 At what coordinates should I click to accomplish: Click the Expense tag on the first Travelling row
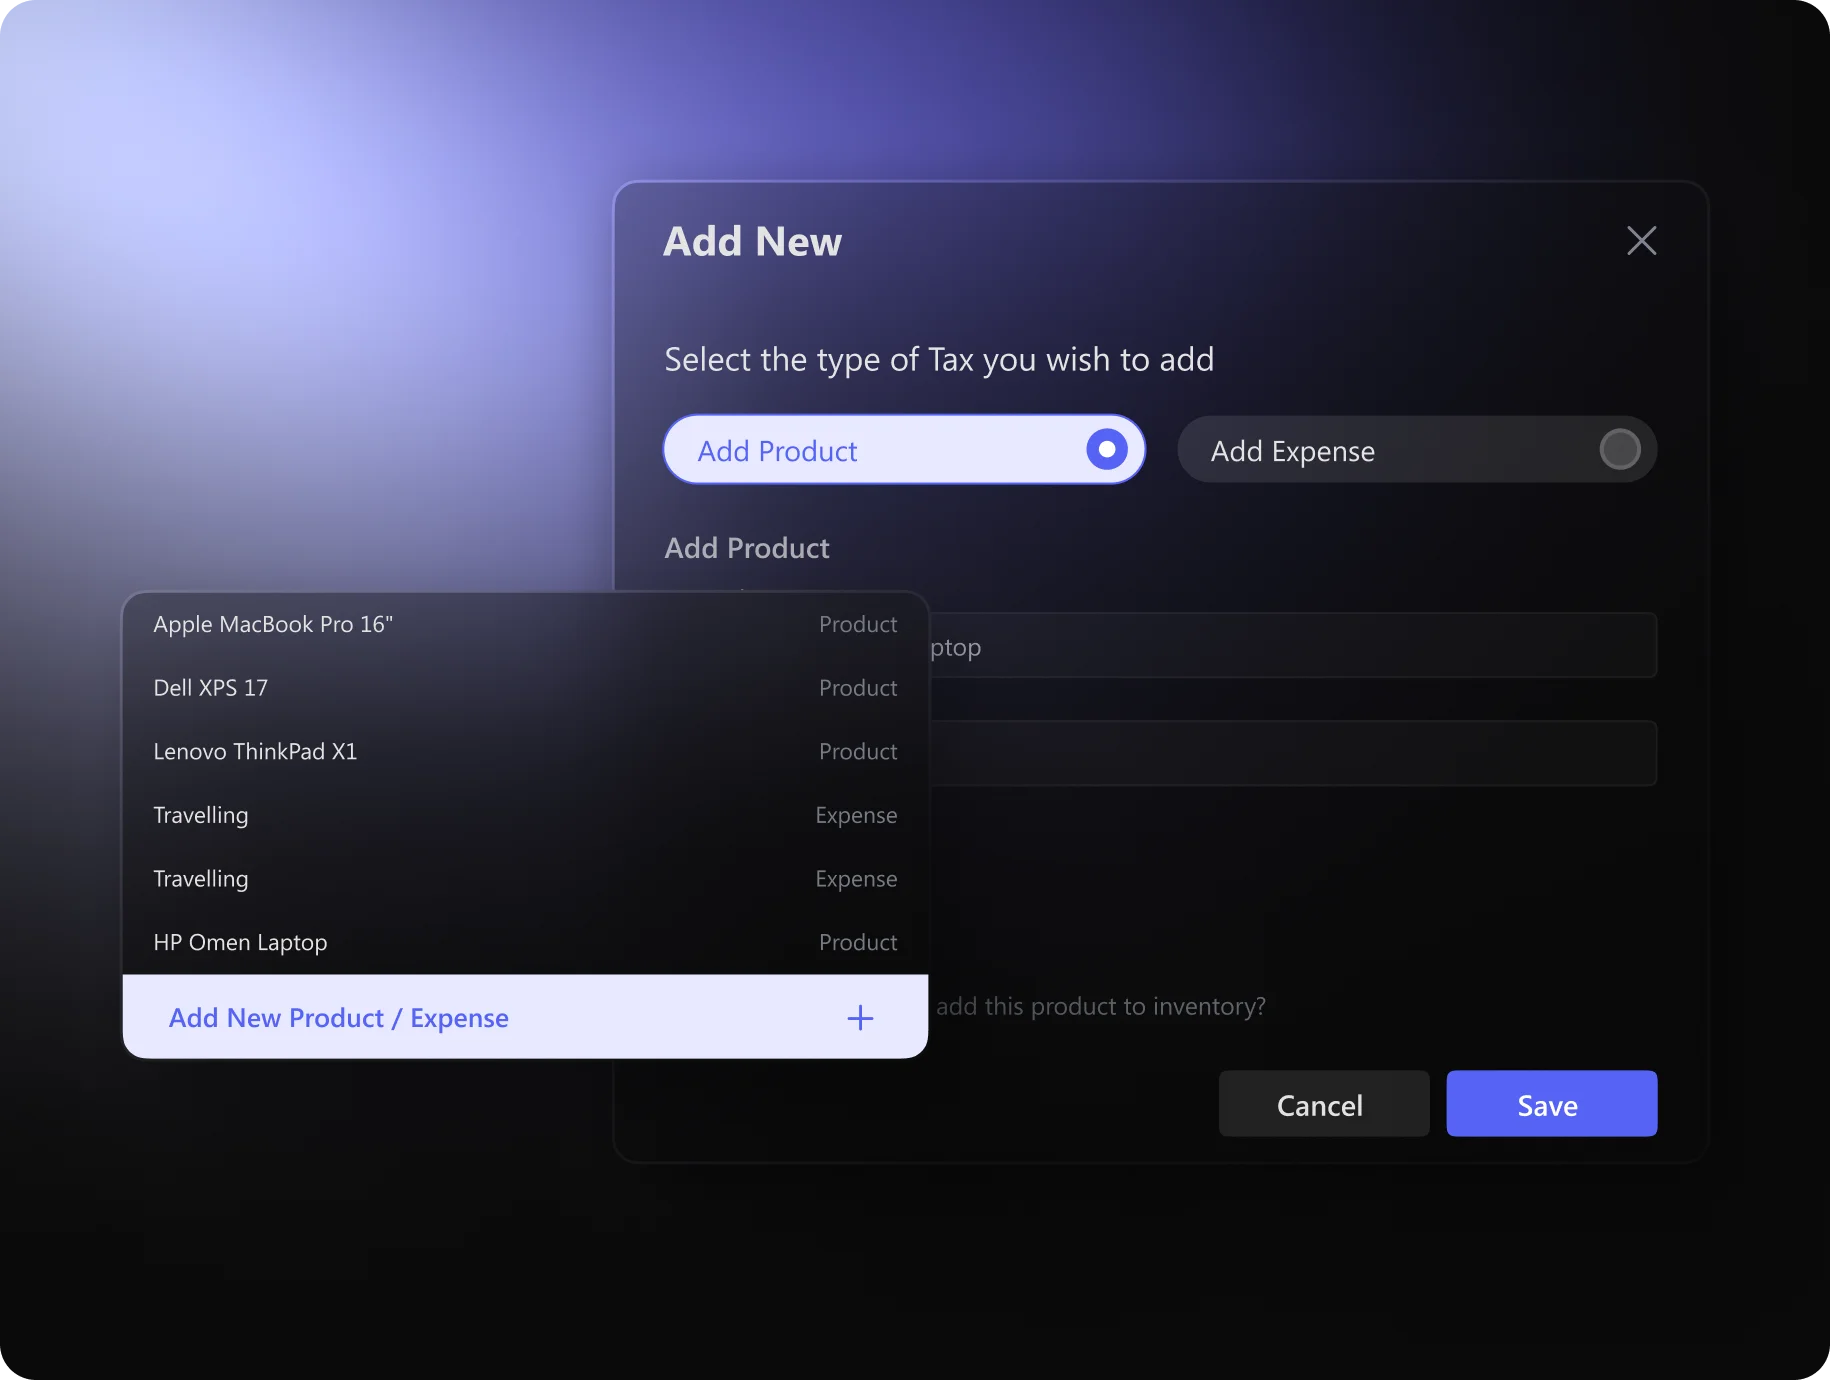[x=855, y=816]
